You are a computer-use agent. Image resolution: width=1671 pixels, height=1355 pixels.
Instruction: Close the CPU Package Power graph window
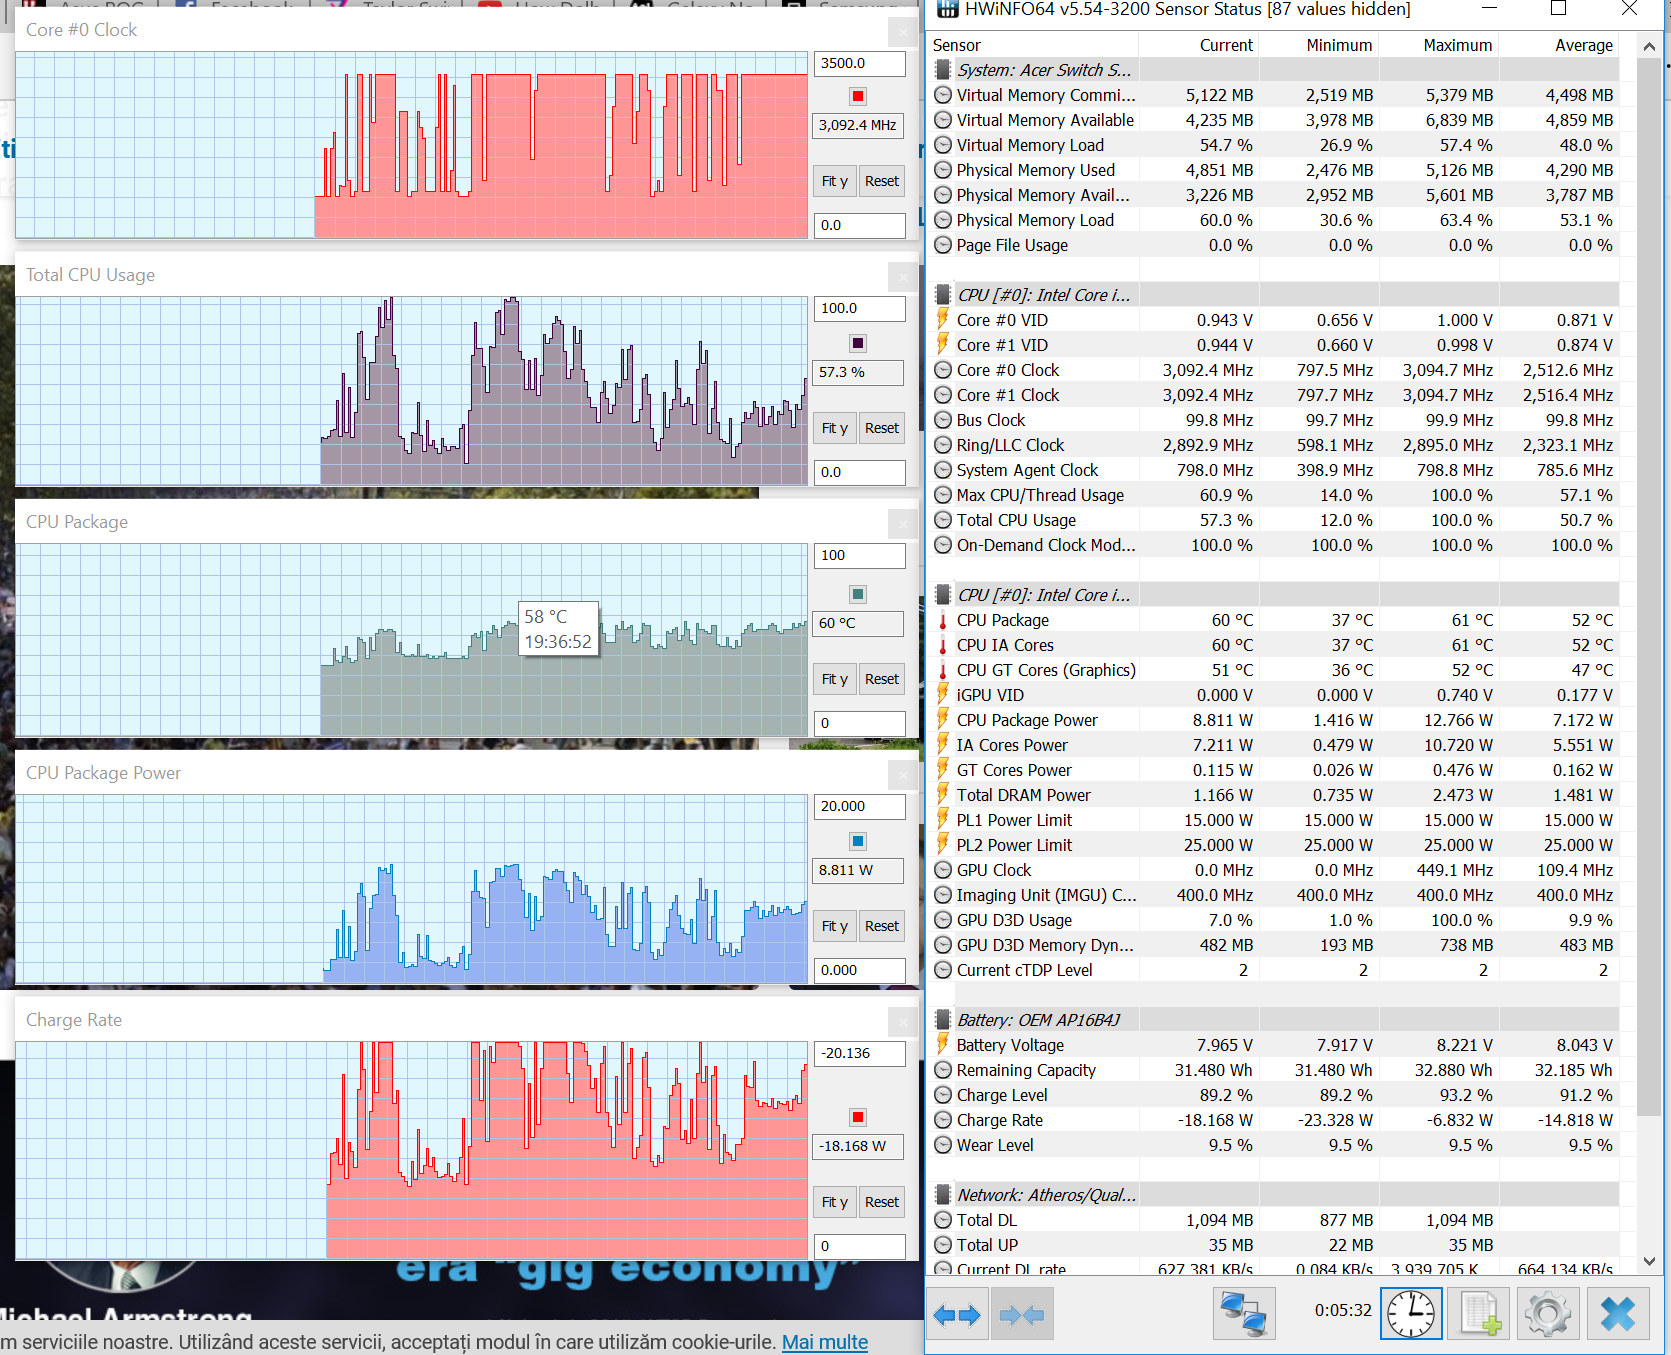[903, 774]
